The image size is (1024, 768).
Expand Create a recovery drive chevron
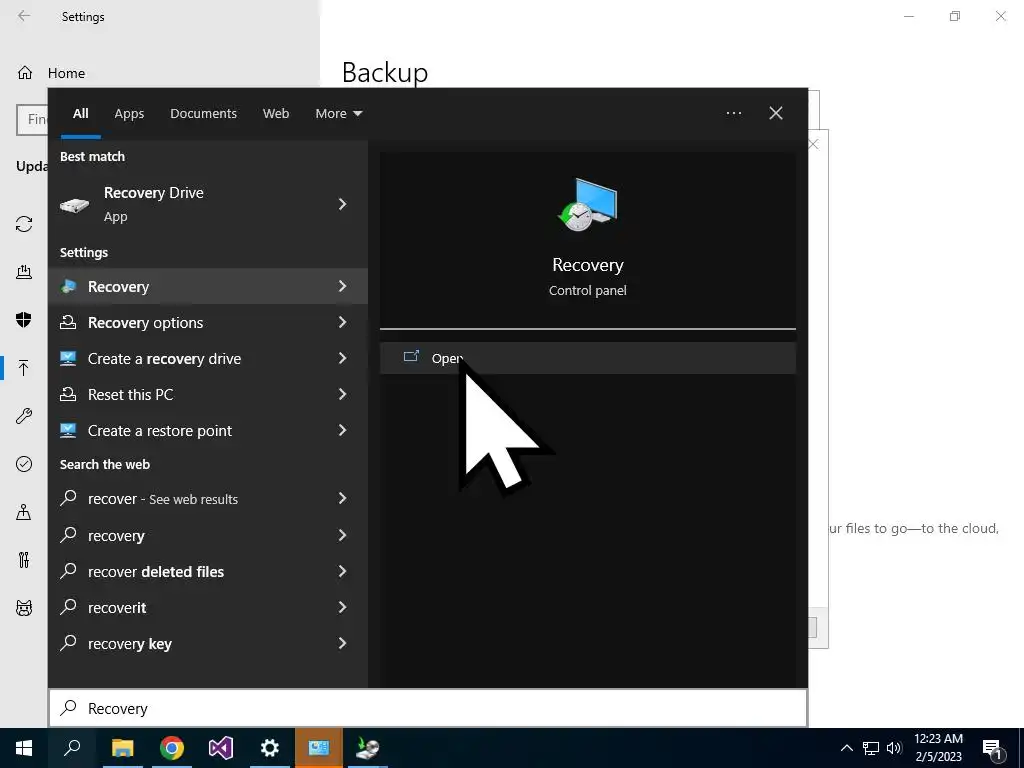tap(342, 358)
